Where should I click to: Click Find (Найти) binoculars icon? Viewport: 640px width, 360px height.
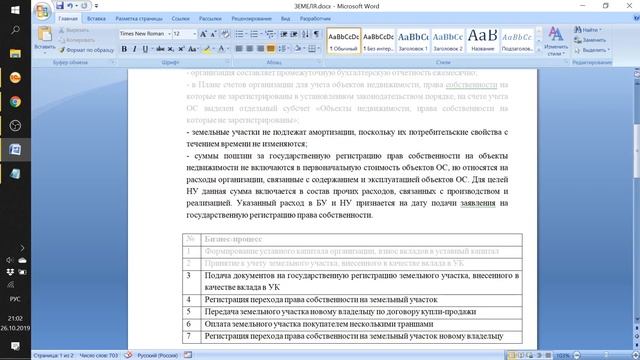point(578,30)
